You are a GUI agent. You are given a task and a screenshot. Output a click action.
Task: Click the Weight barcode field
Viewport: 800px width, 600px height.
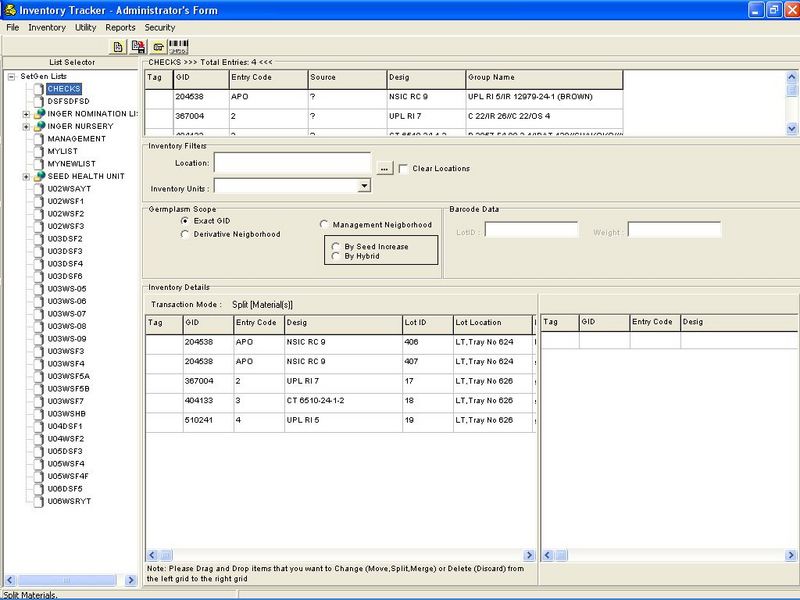[x=674, y=230]
